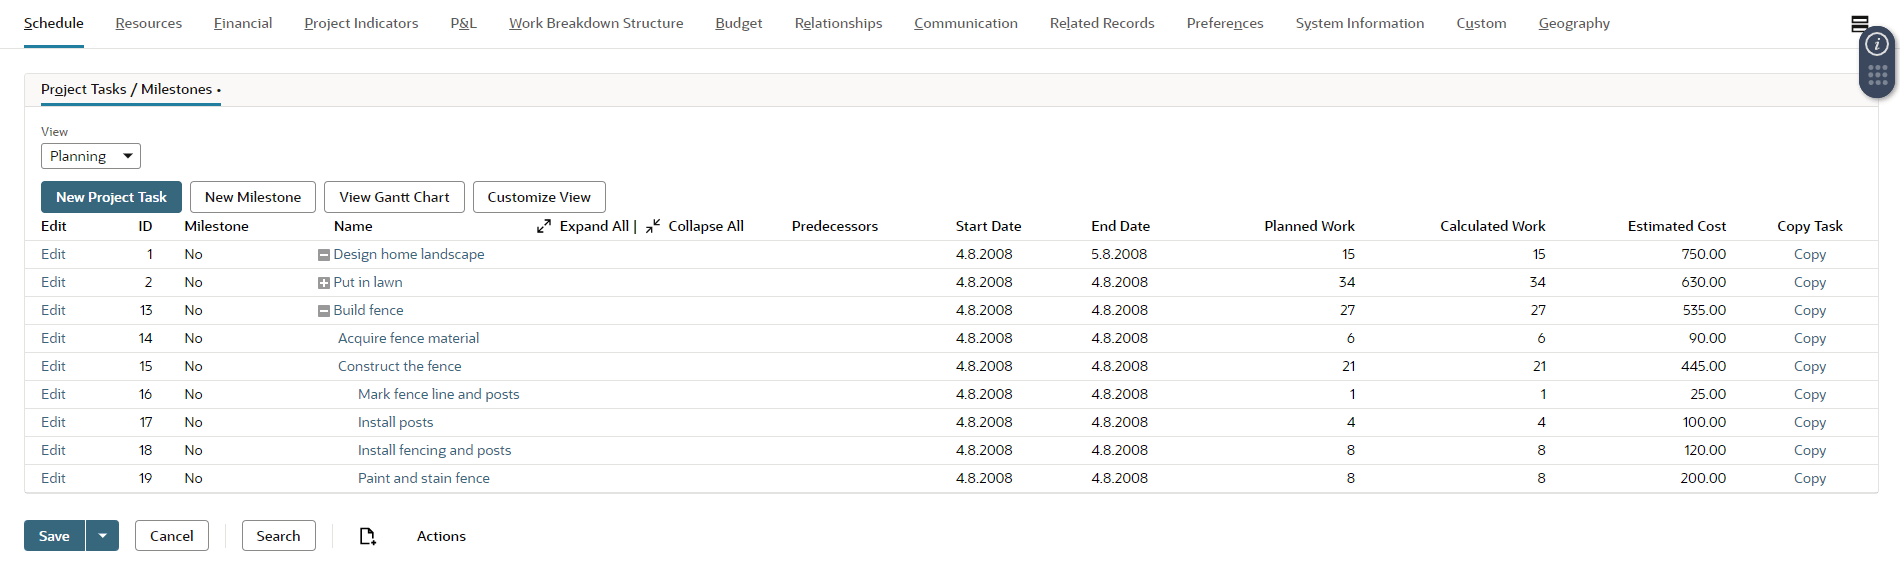Open the Actions menu
The image size is (1900, 566).
click(441, 536)
